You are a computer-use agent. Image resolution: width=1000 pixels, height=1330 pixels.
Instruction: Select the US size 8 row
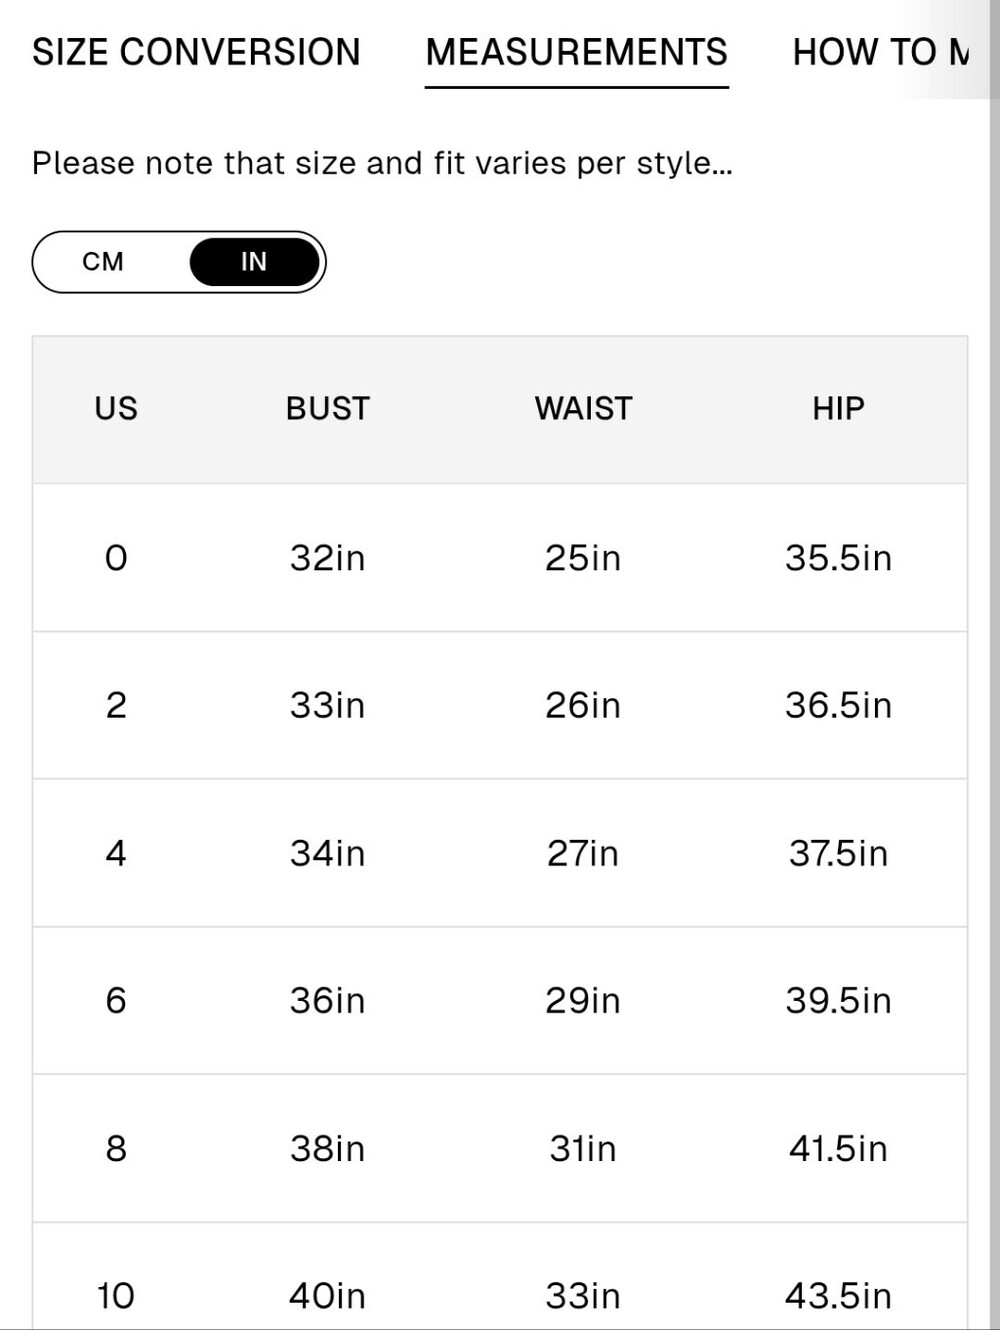coord(500,1148)
